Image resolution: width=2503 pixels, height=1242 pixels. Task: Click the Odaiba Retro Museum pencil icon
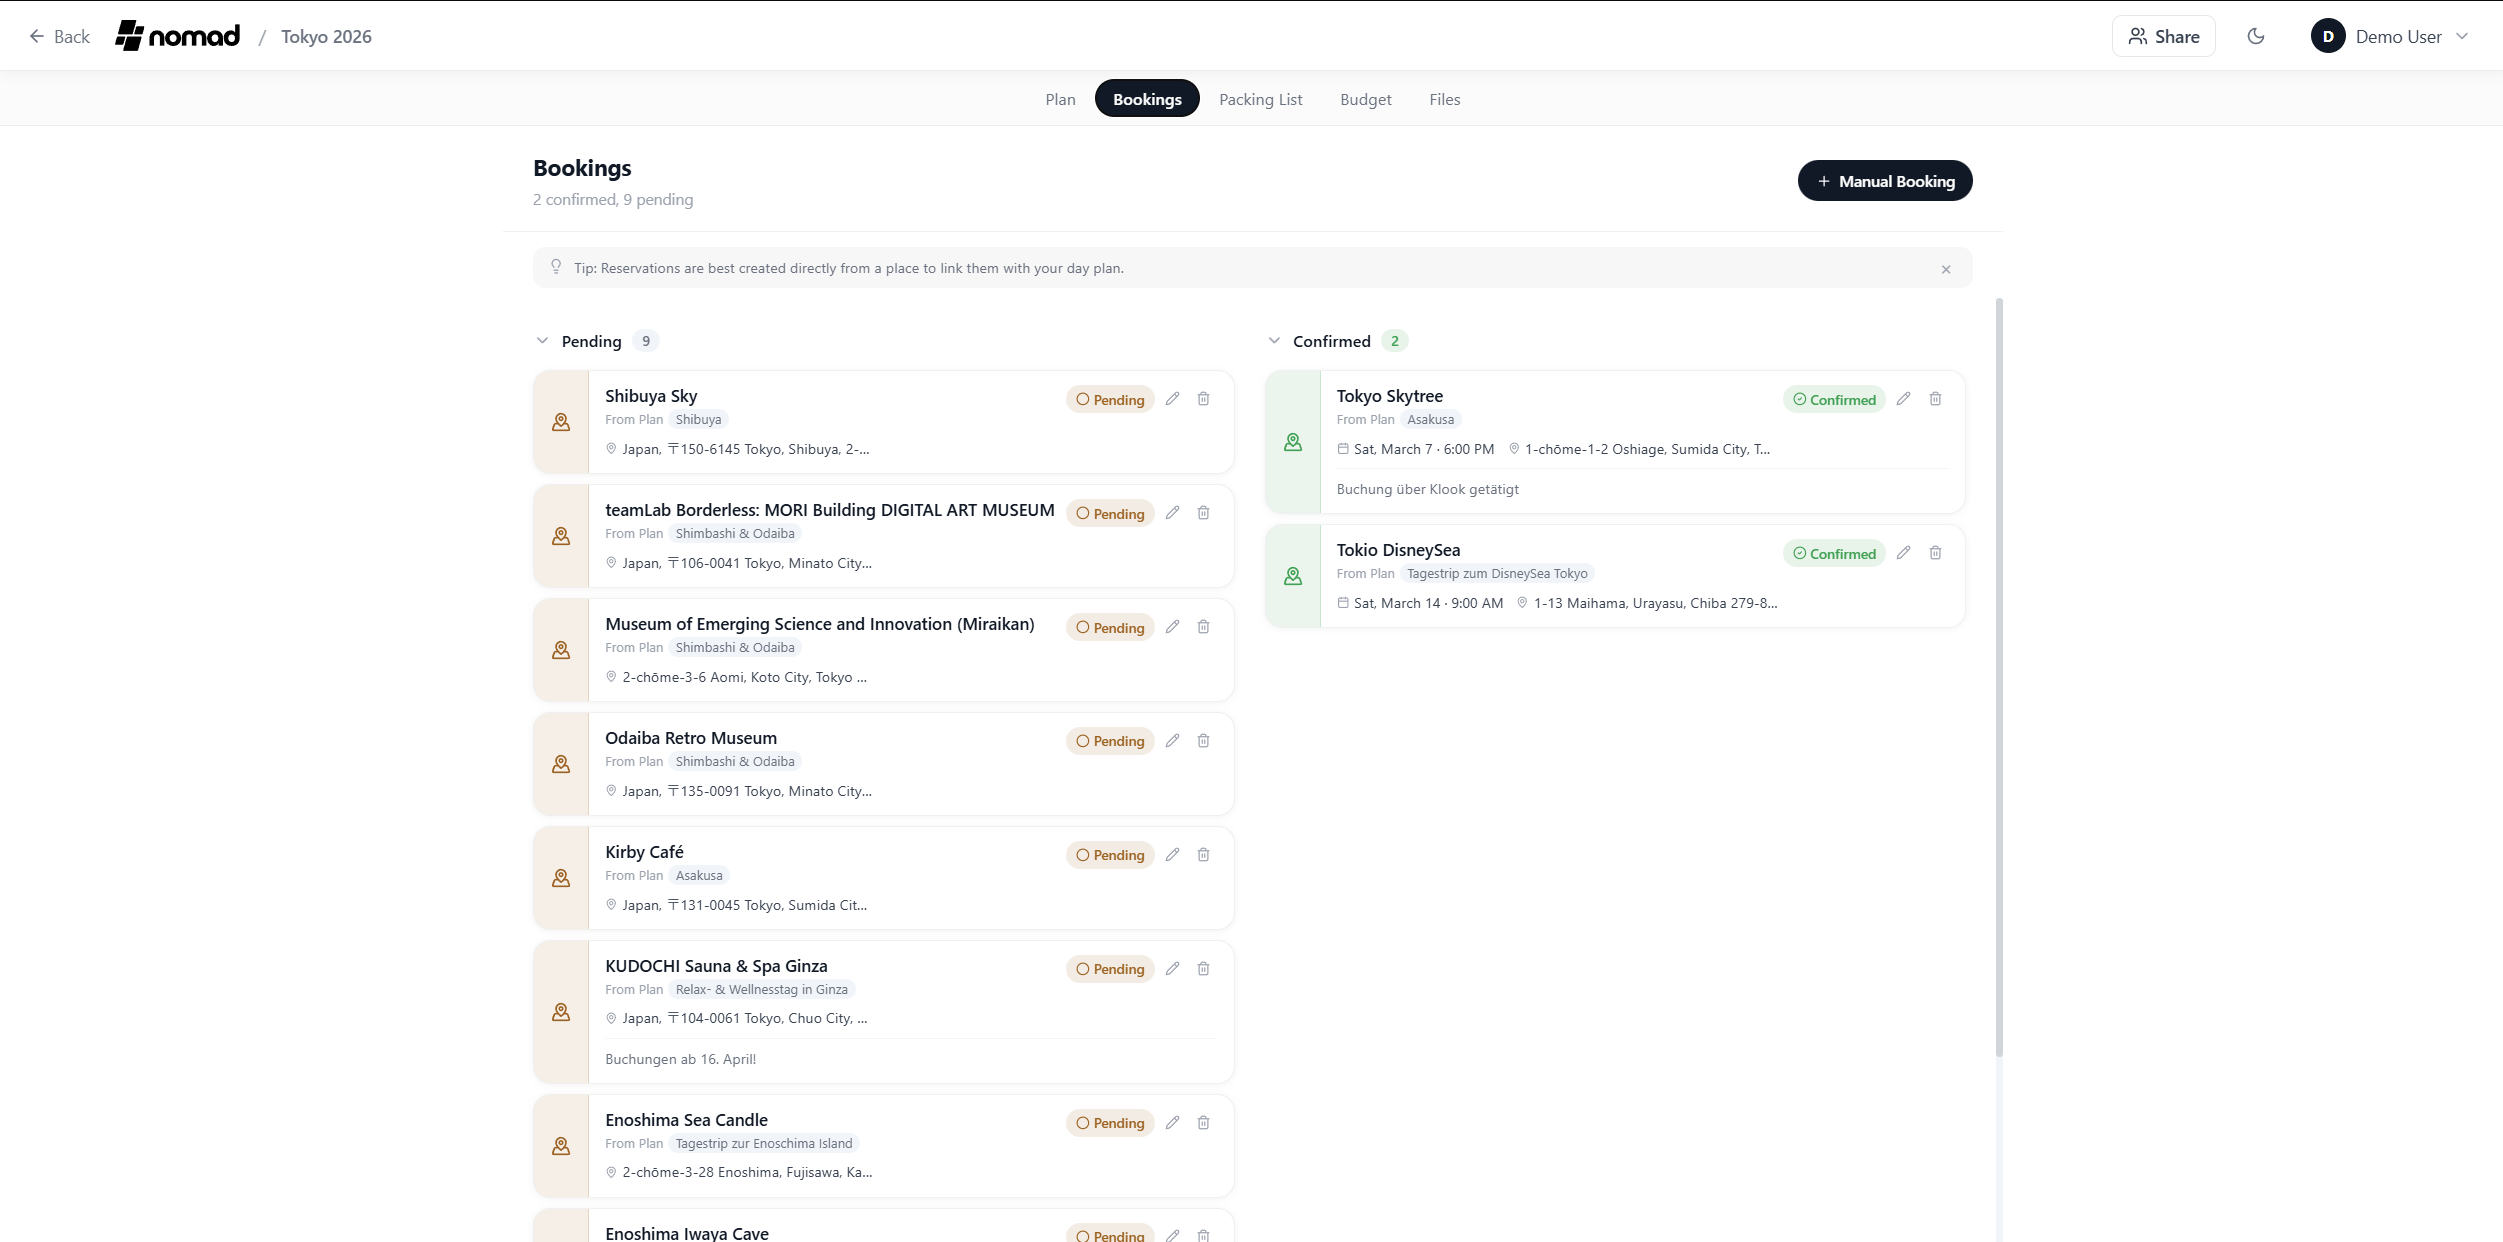click(x=1172, y=741)
